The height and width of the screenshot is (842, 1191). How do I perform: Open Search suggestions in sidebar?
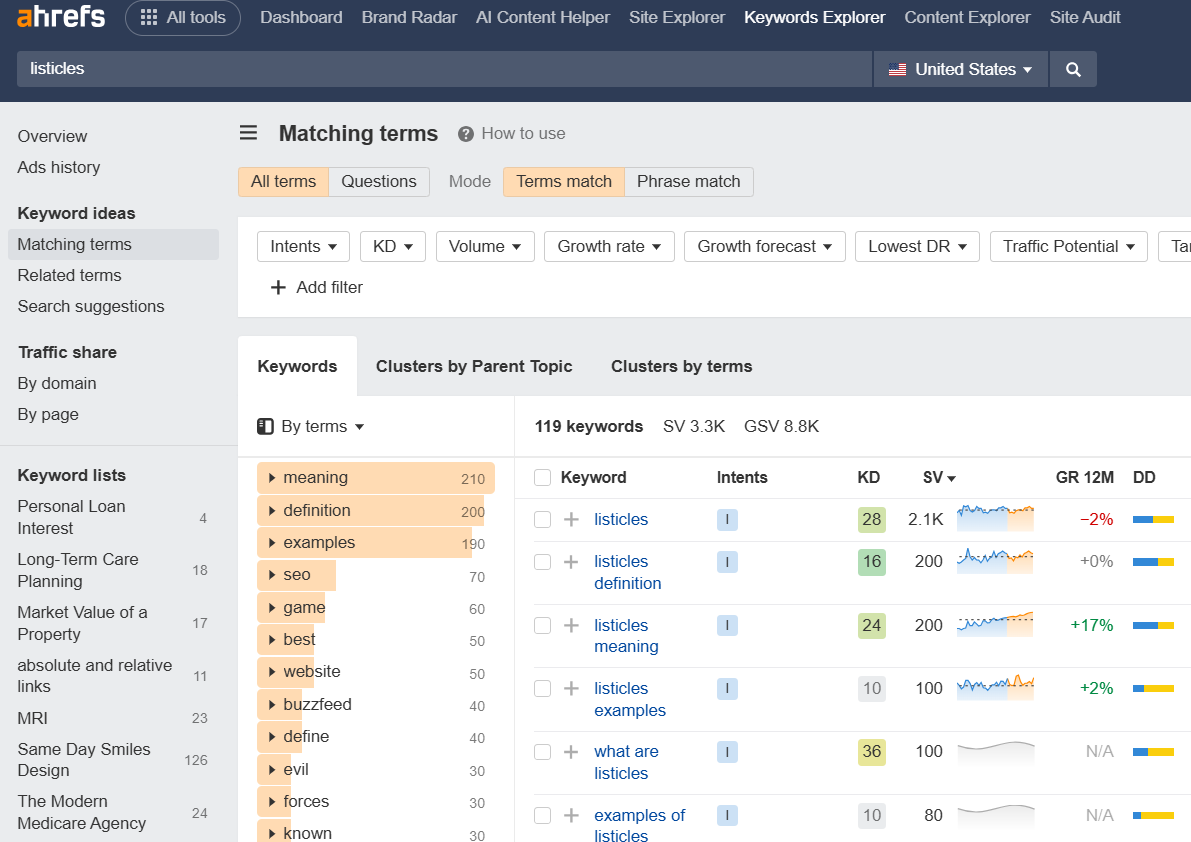pos(90,307)
